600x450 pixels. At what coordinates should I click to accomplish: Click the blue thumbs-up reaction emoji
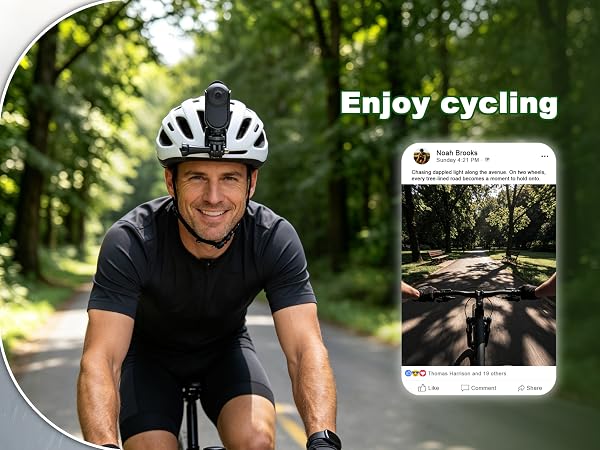(x=408, y=373)
